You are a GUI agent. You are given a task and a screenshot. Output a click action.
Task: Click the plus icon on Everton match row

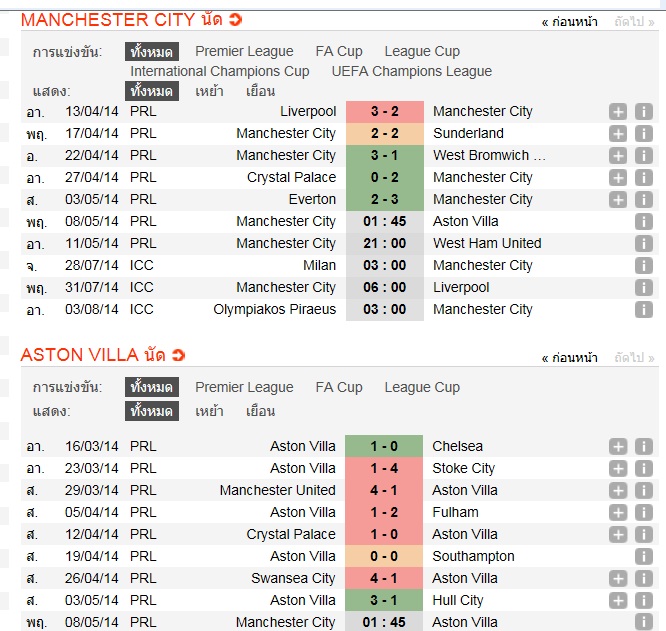tap(618, 200)
